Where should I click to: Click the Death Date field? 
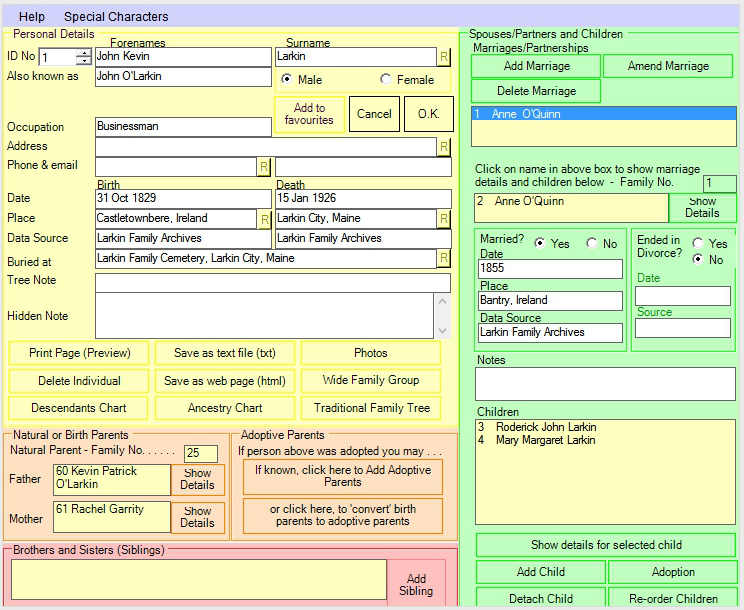click(363, 198)
